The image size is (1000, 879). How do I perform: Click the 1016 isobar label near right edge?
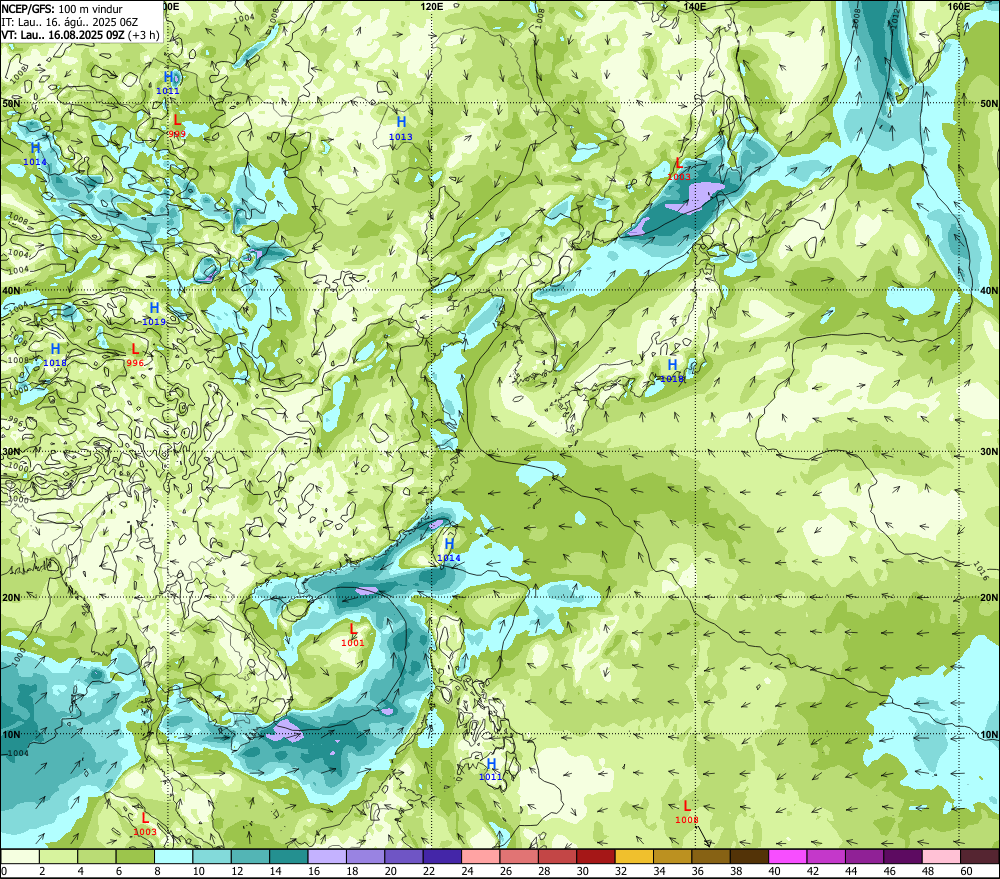[x=982, y=571]
